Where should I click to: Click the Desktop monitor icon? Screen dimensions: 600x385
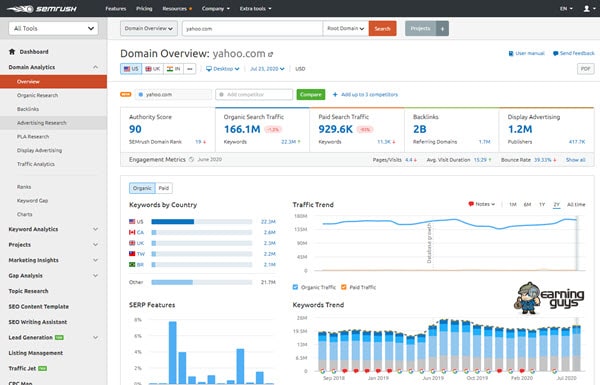(209, 69)
